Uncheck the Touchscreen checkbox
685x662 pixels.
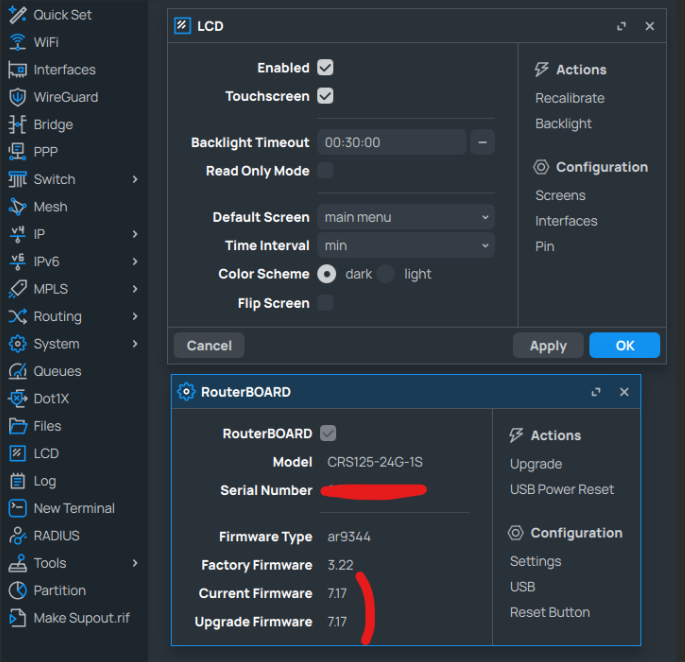click(x=325, y=96)
